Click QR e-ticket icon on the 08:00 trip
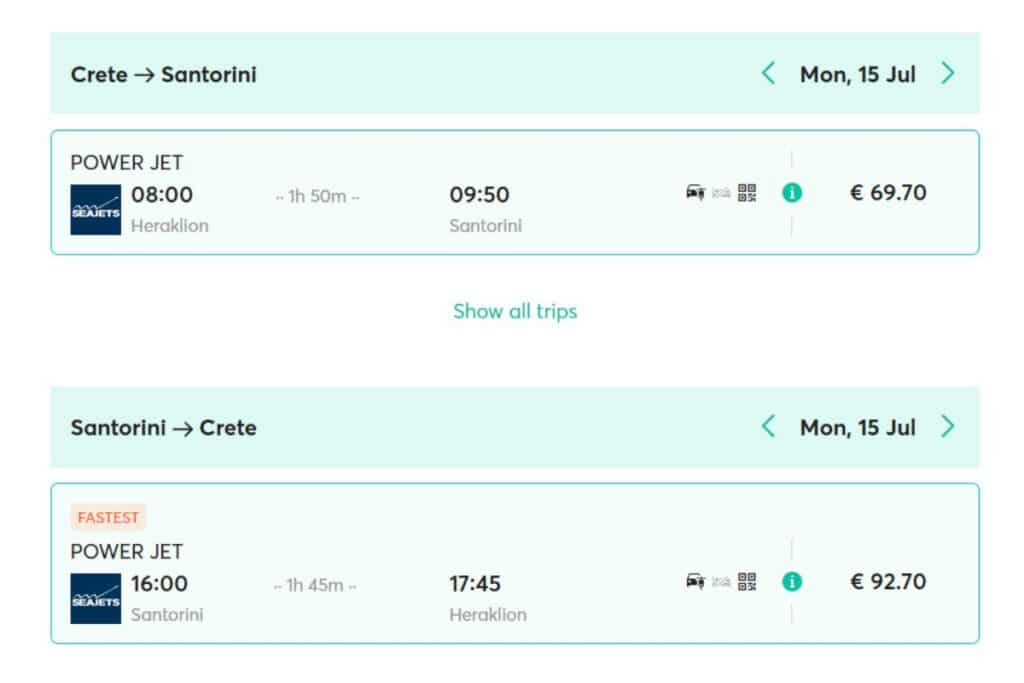1024x683 pixels. pyautogui.click(x=747, y=193)
